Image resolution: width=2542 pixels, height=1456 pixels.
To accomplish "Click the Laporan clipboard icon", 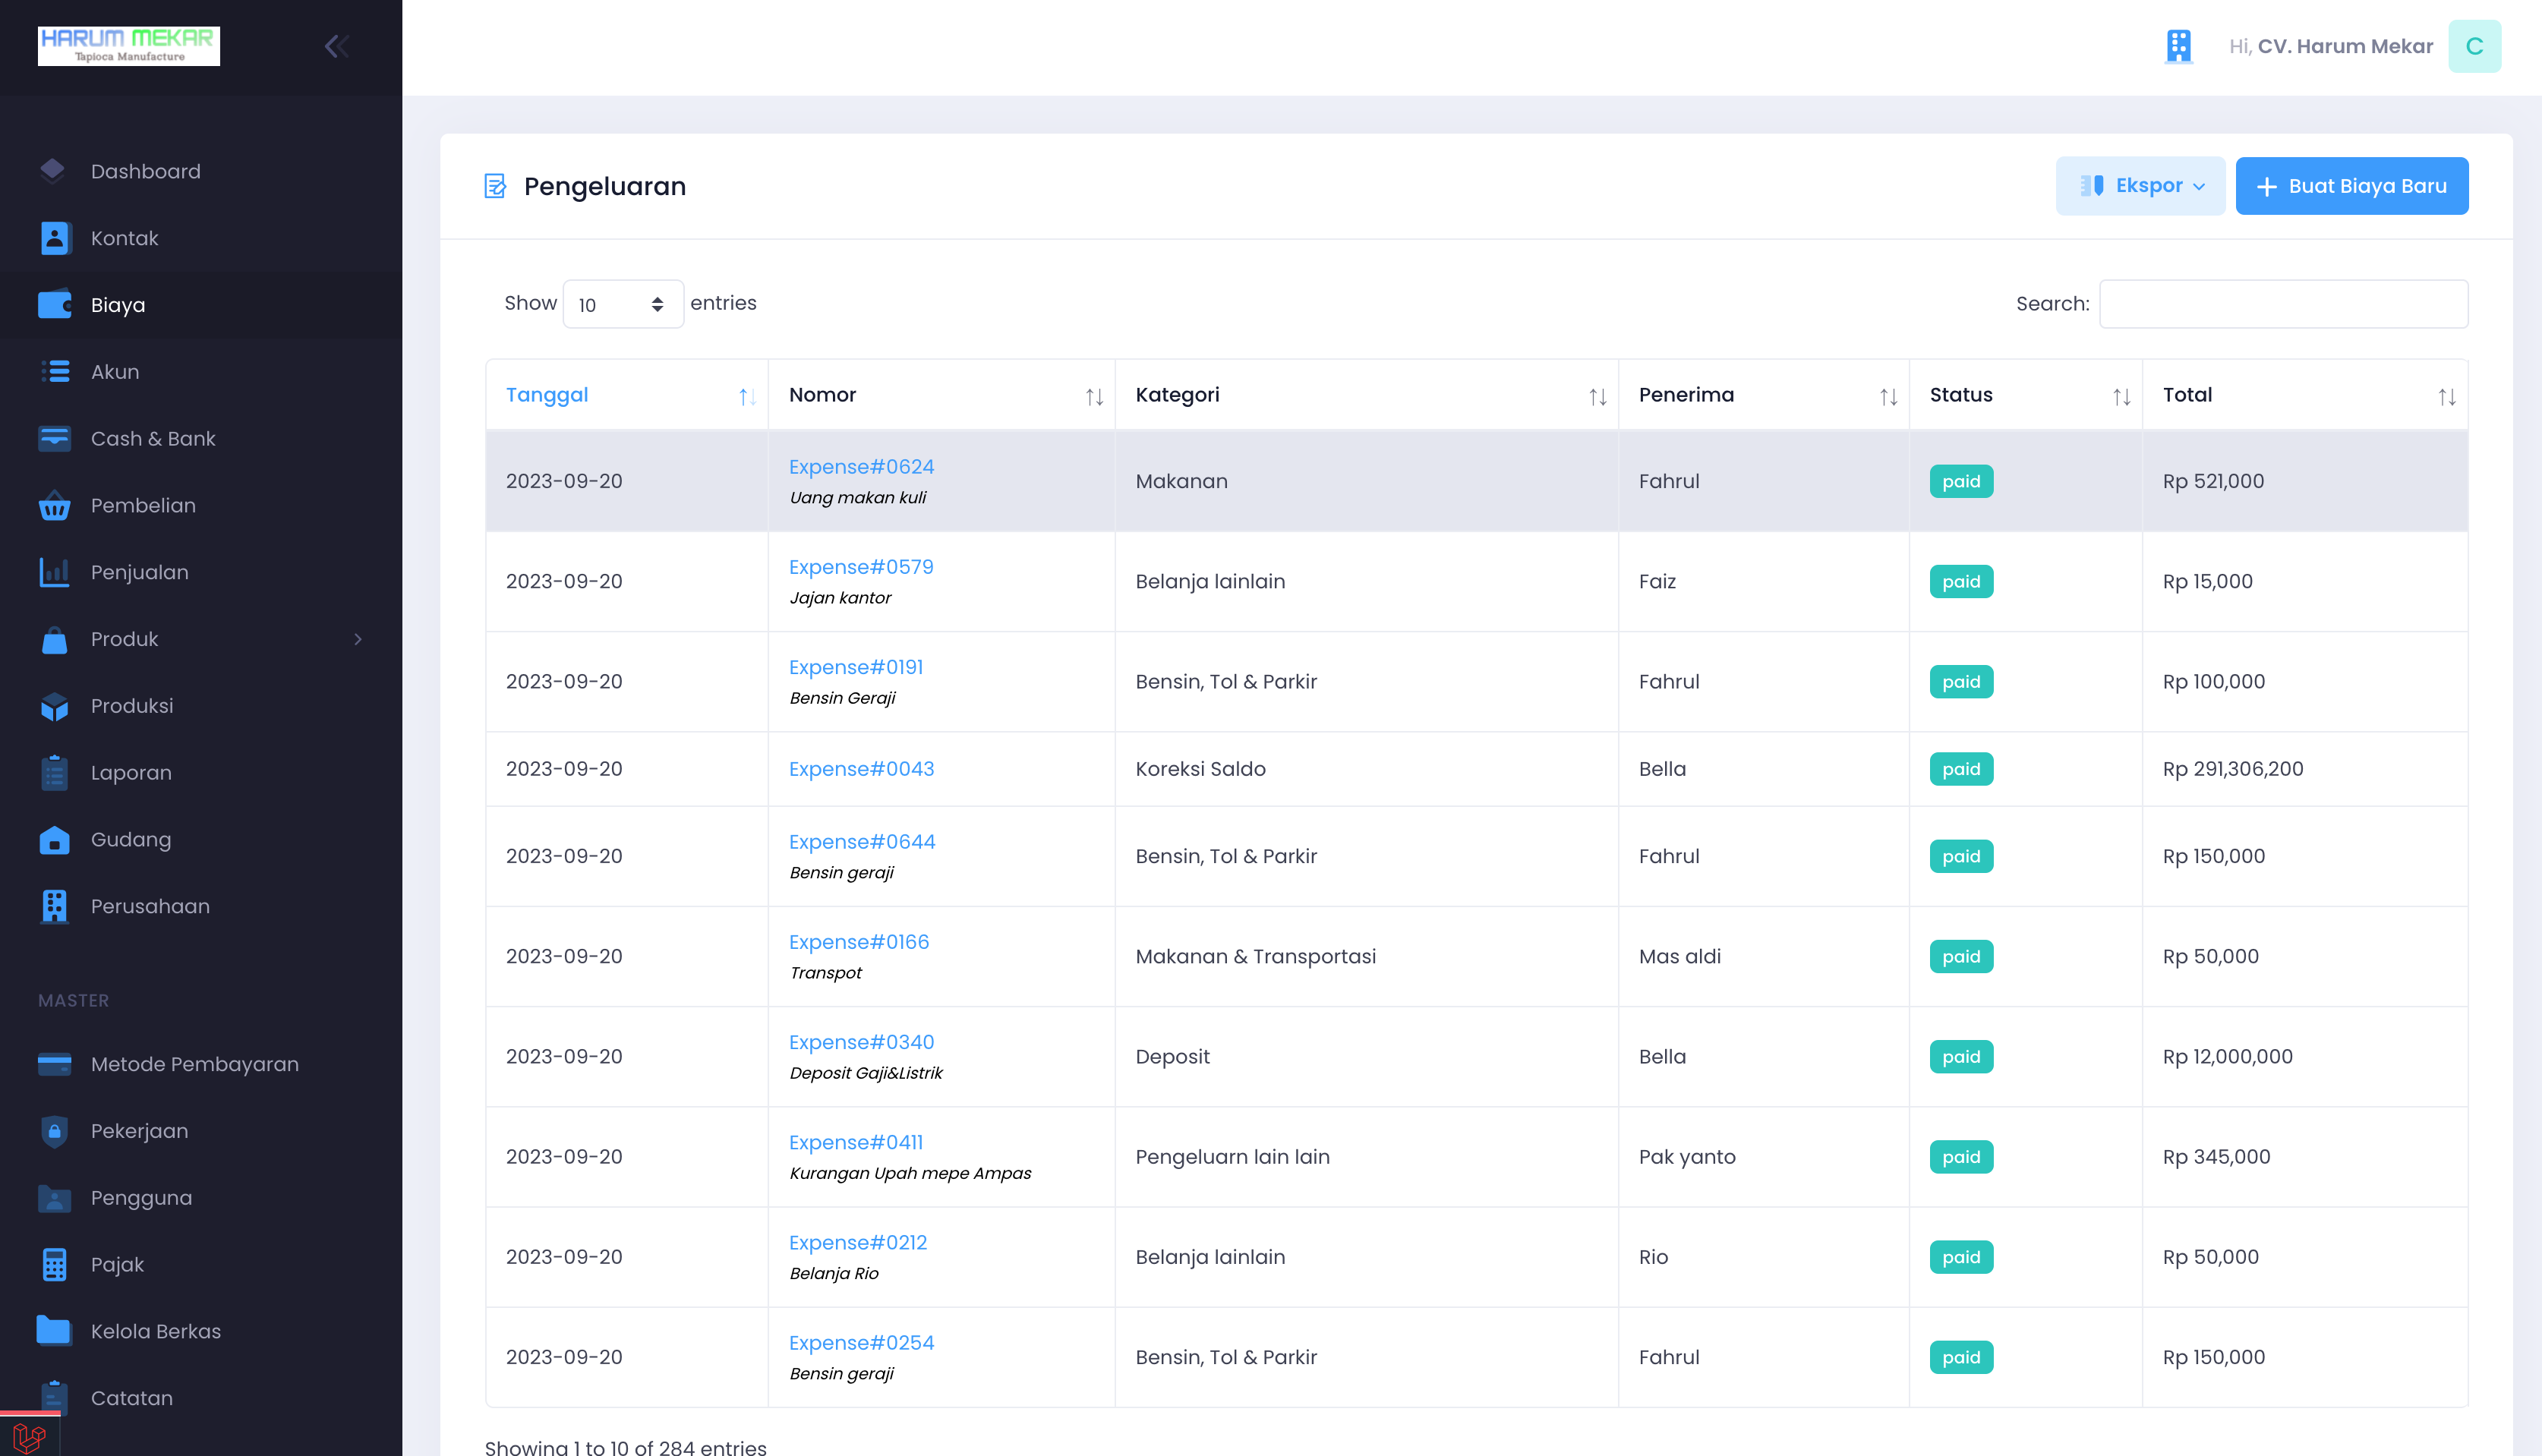I will 54,772.
